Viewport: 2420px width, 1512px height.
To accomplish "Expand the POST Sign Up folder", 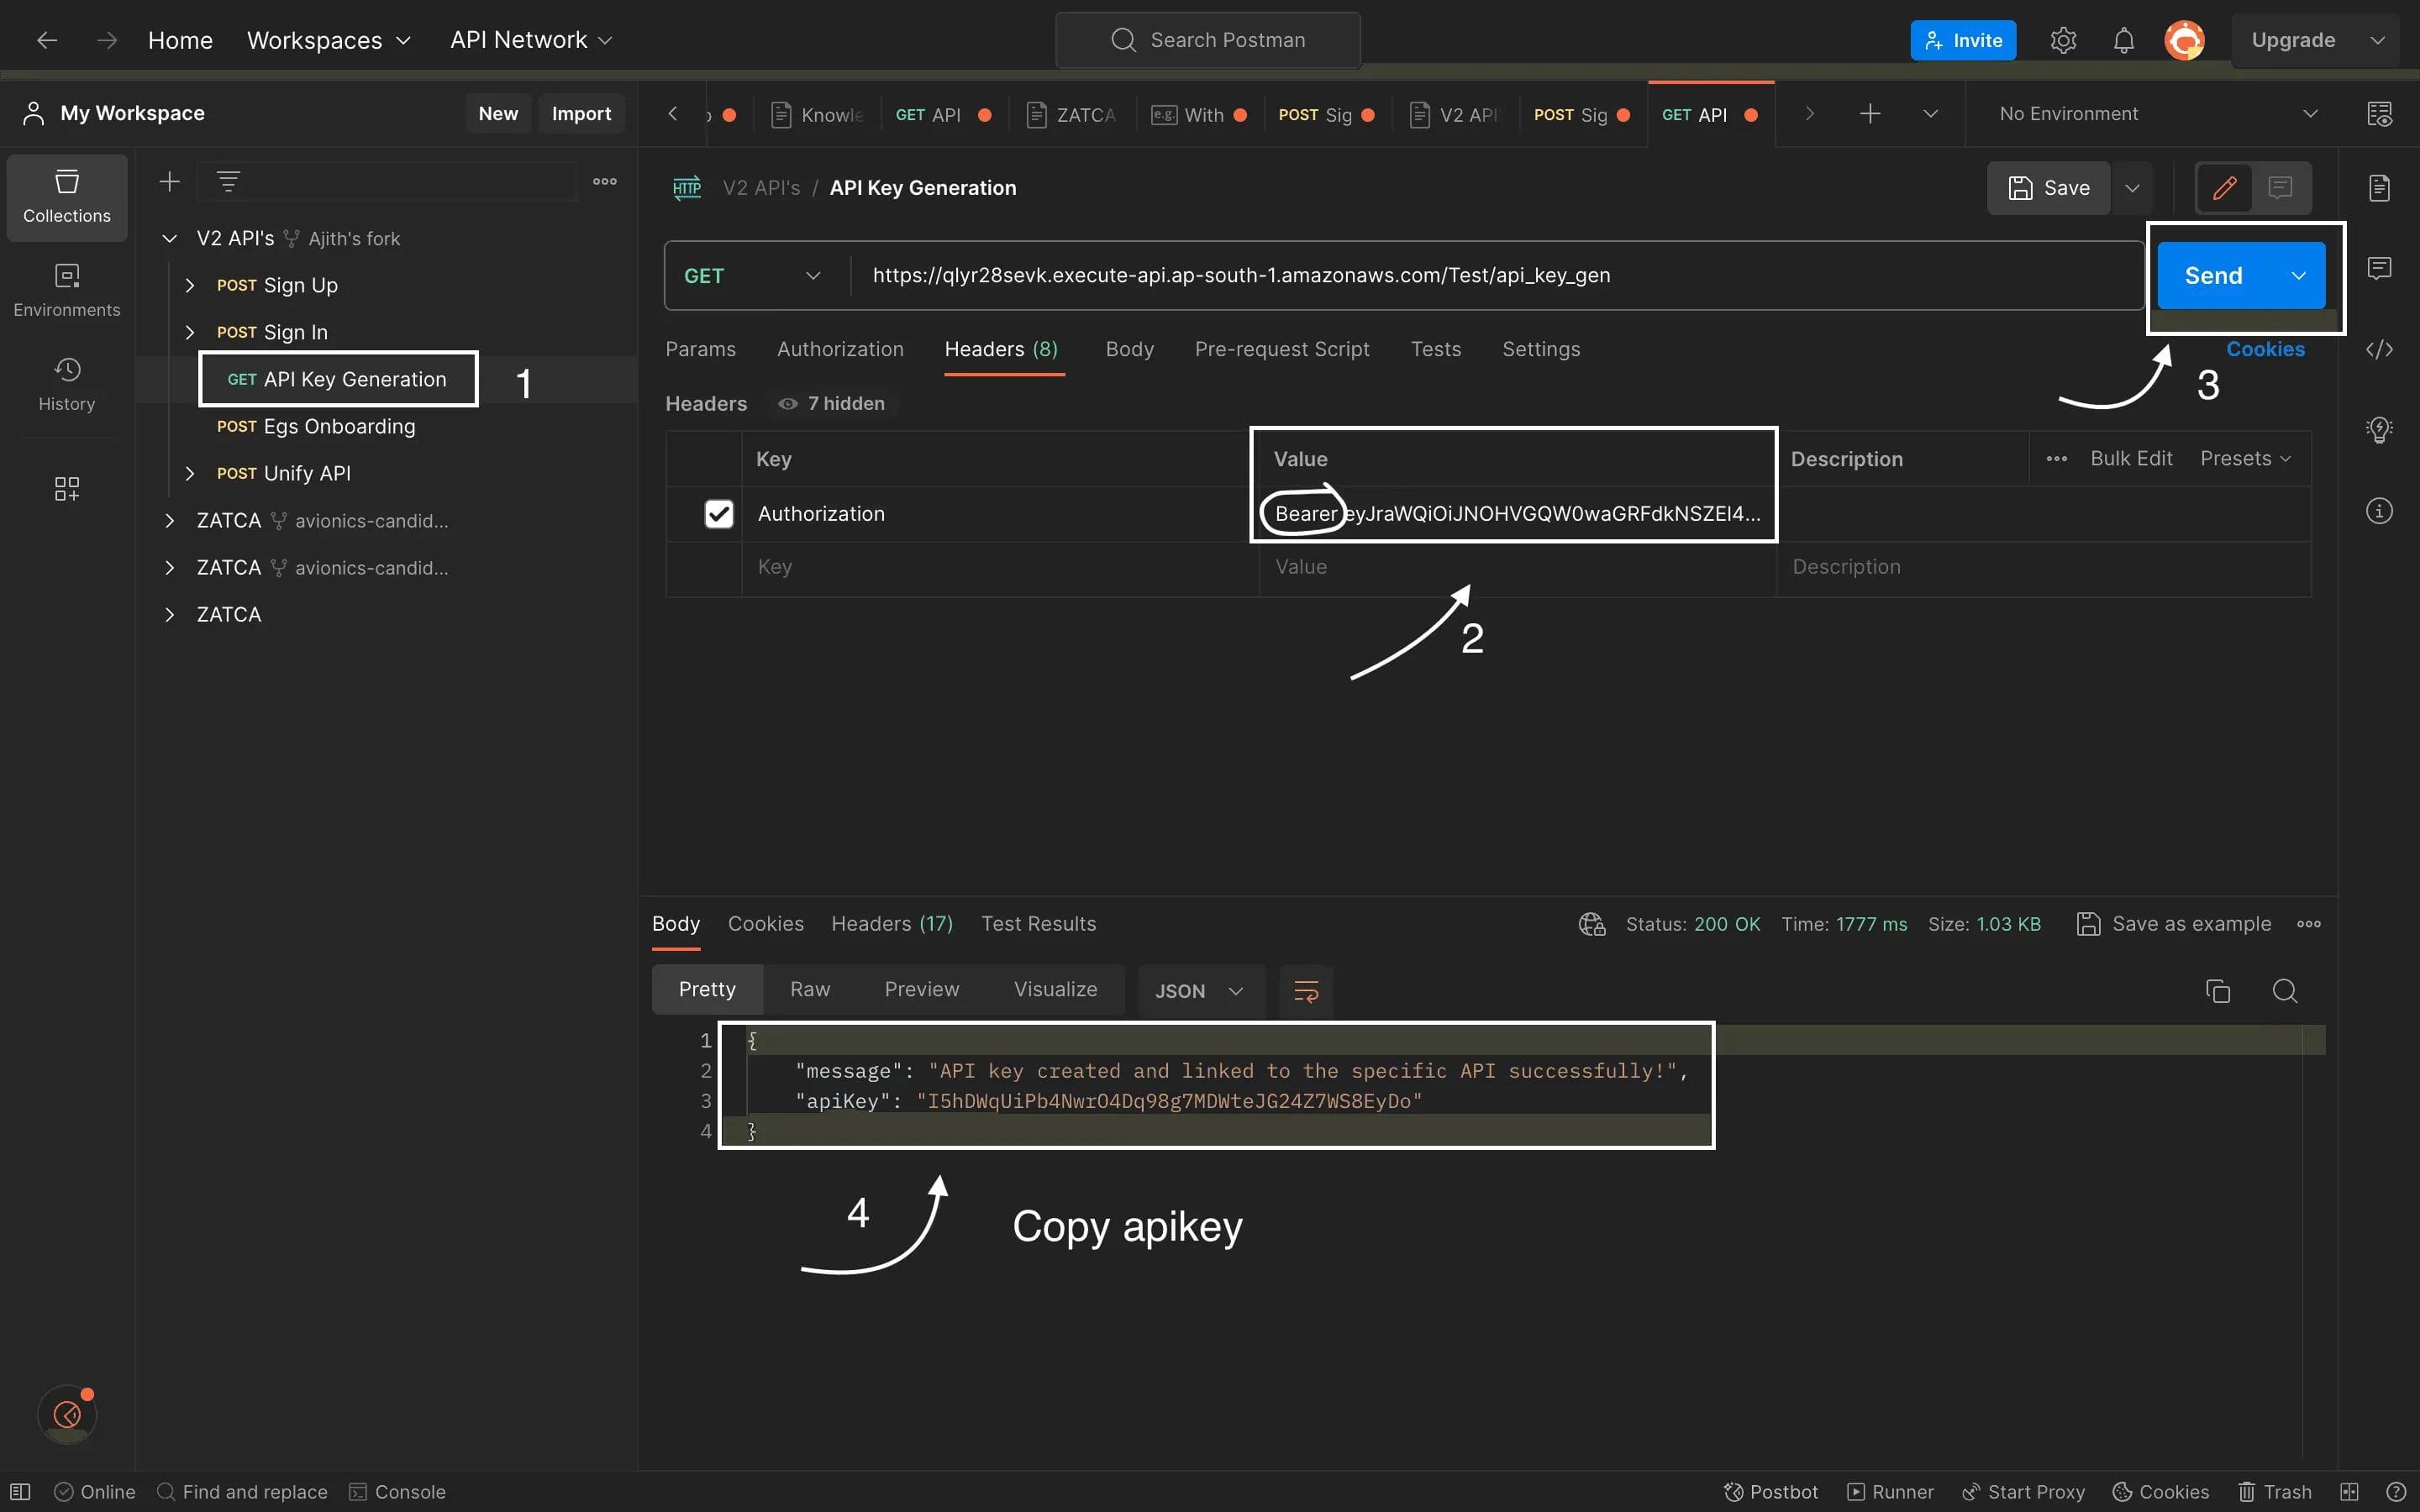I will (x=190, y=285).
